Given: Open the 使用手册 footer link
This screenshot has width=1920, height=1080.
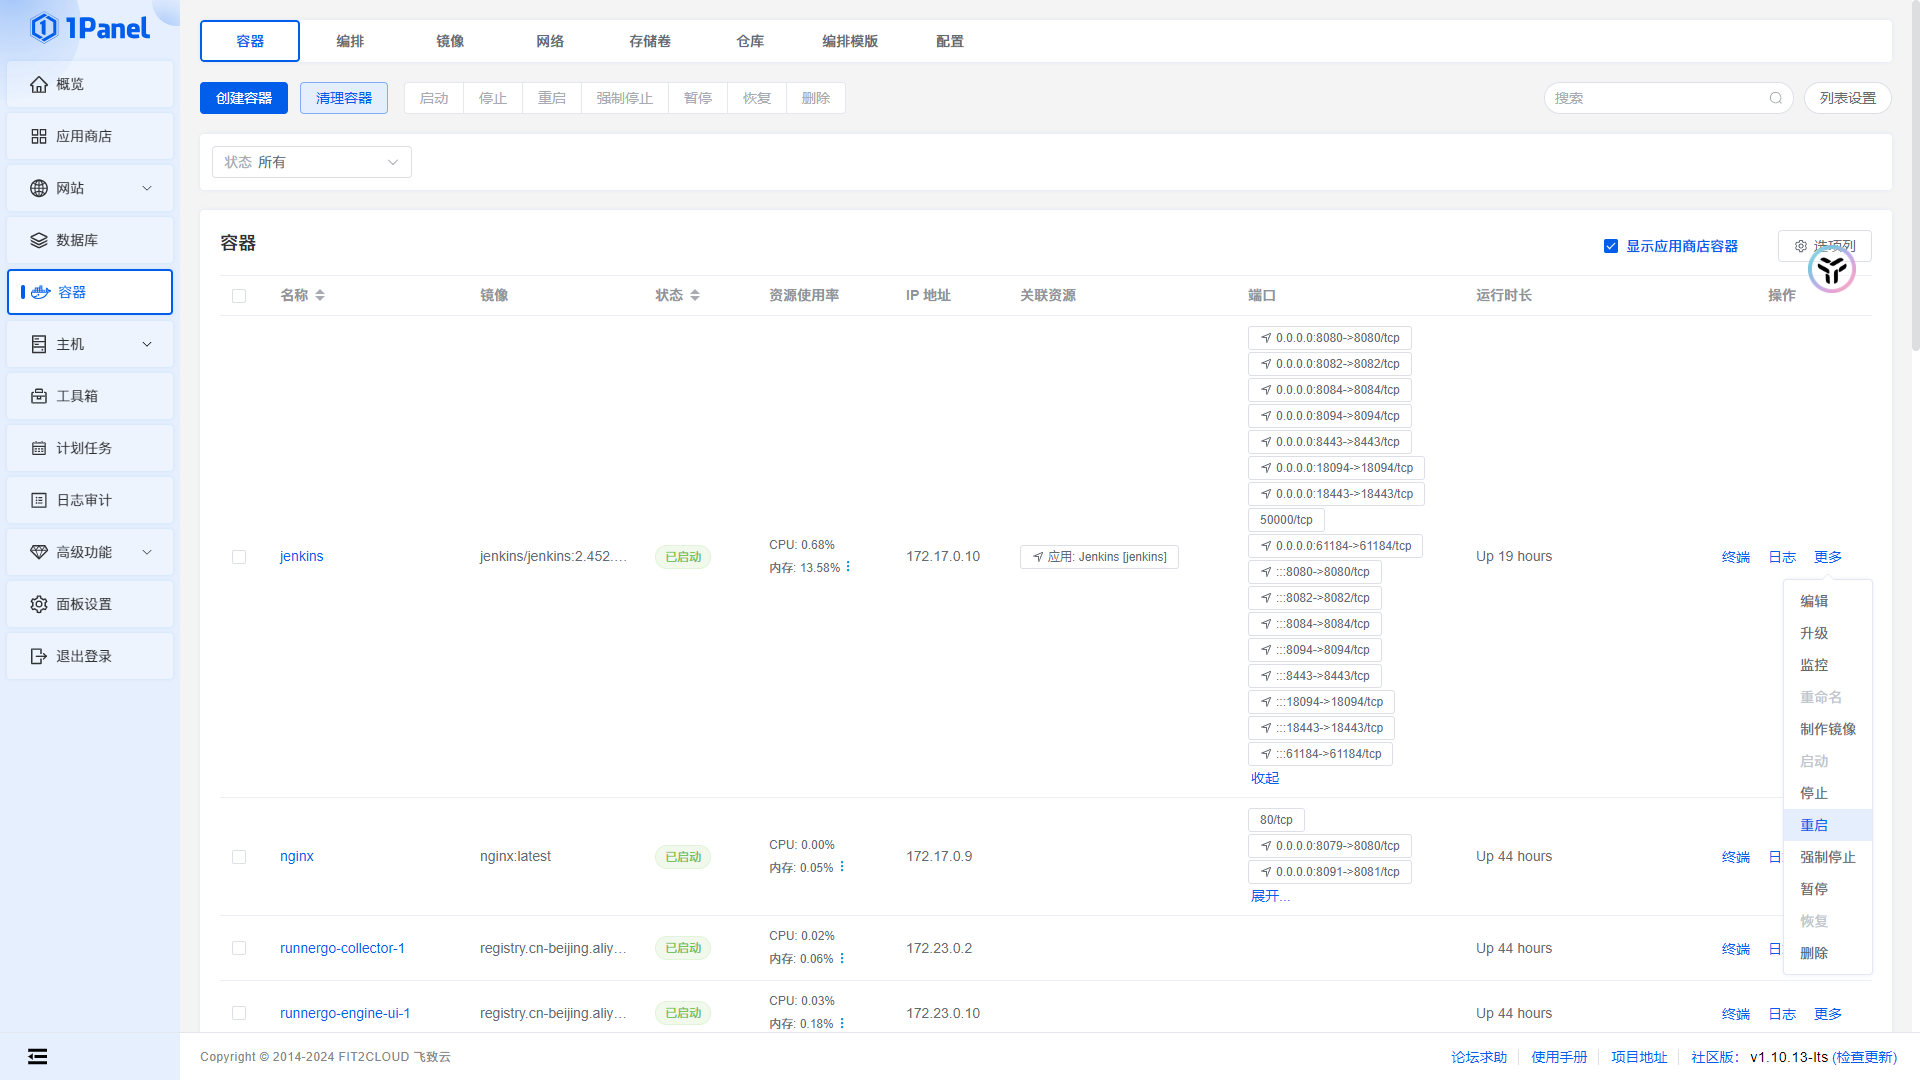Looking at the screenshot, I should tap(1559, 1057).
